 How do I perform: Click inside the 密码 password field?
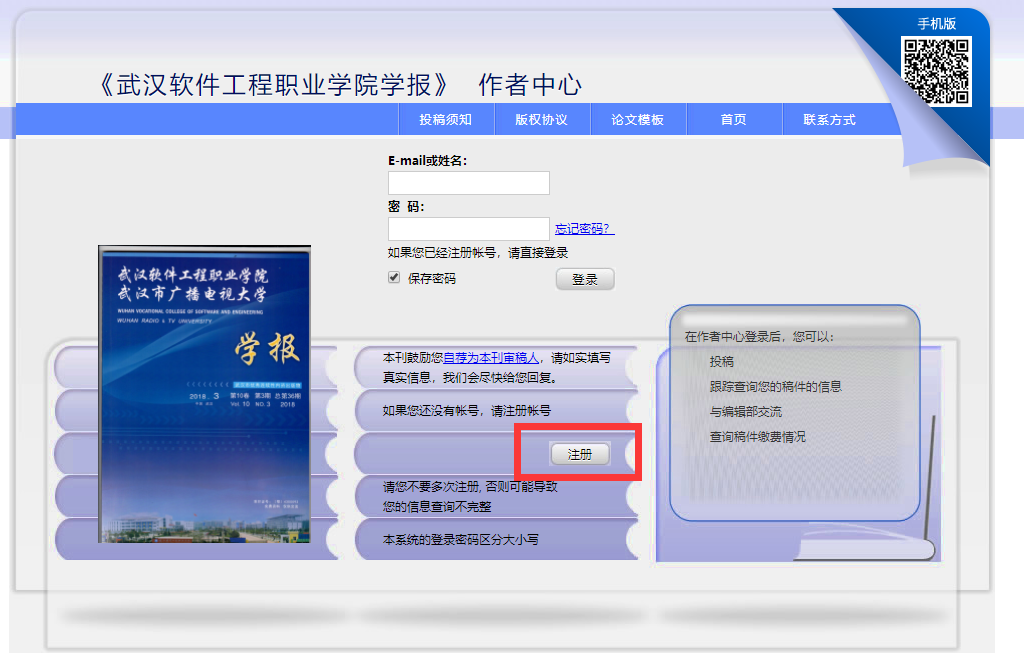point(468,228)
